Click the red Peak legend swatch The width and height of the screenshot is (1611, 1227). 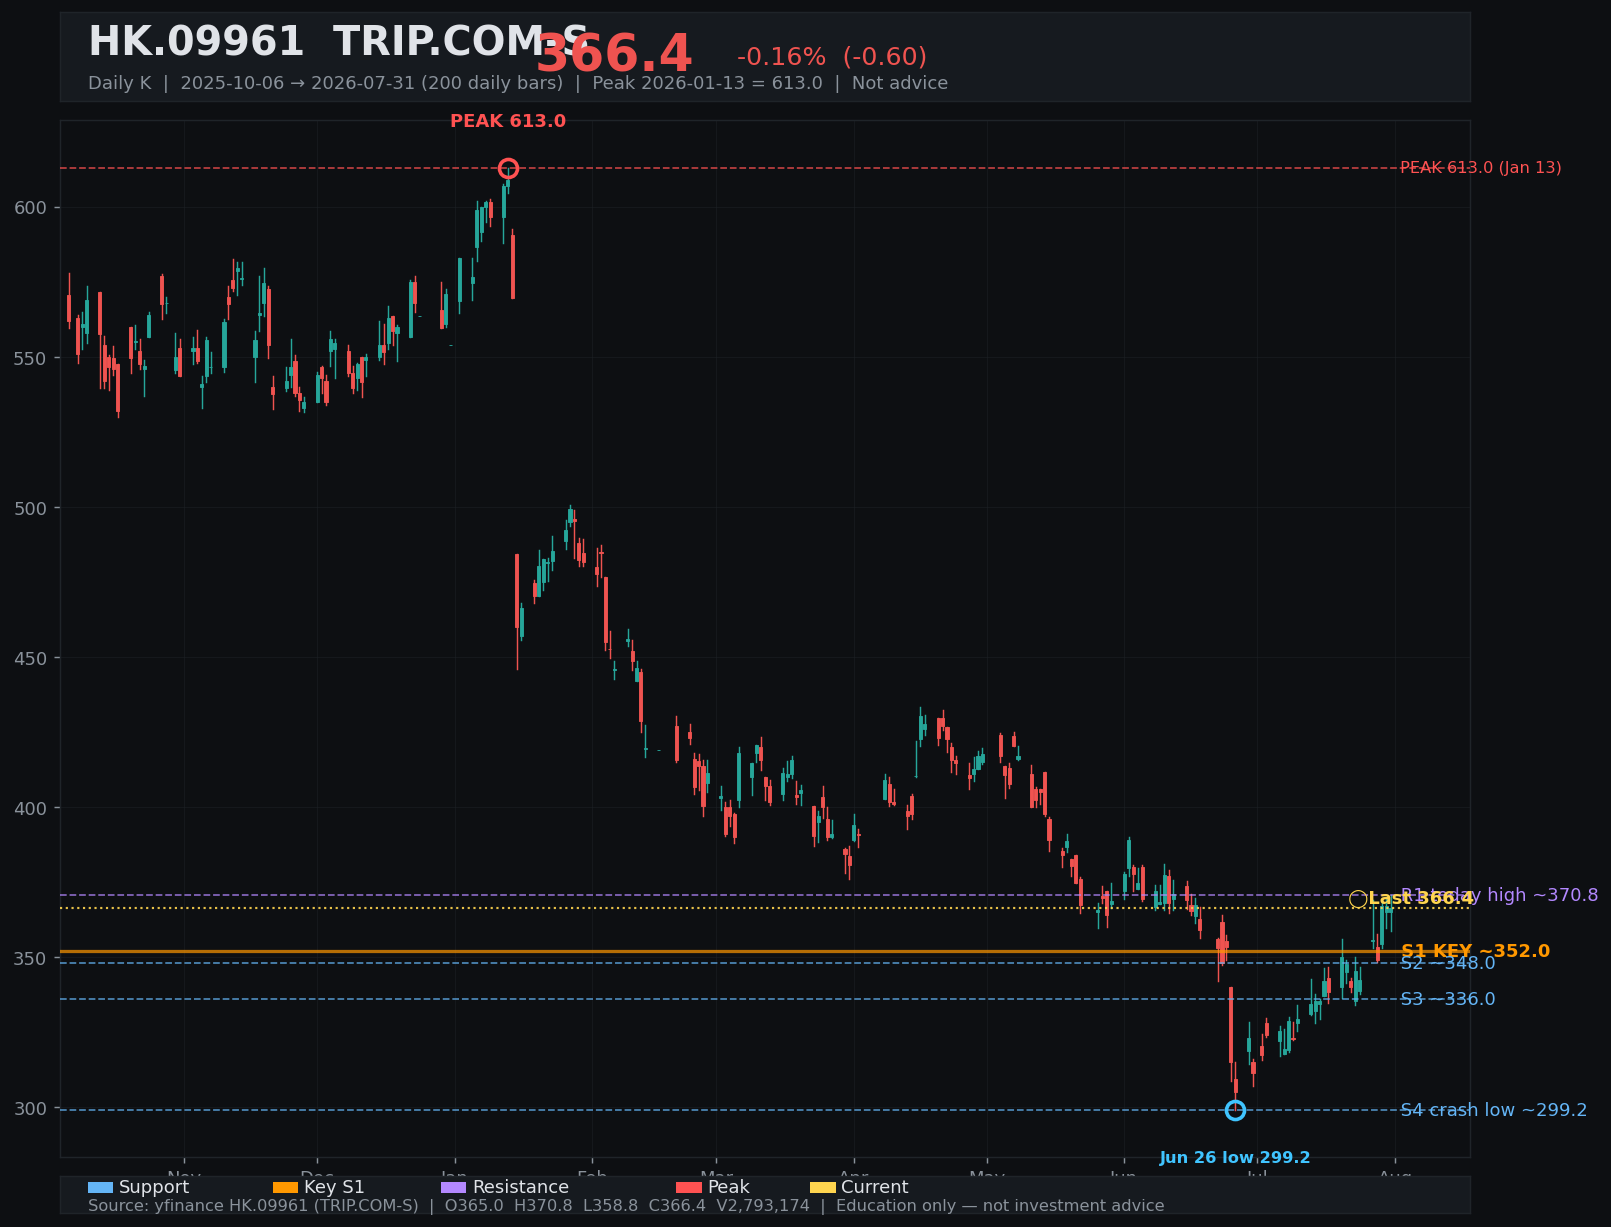(689, 1187)
